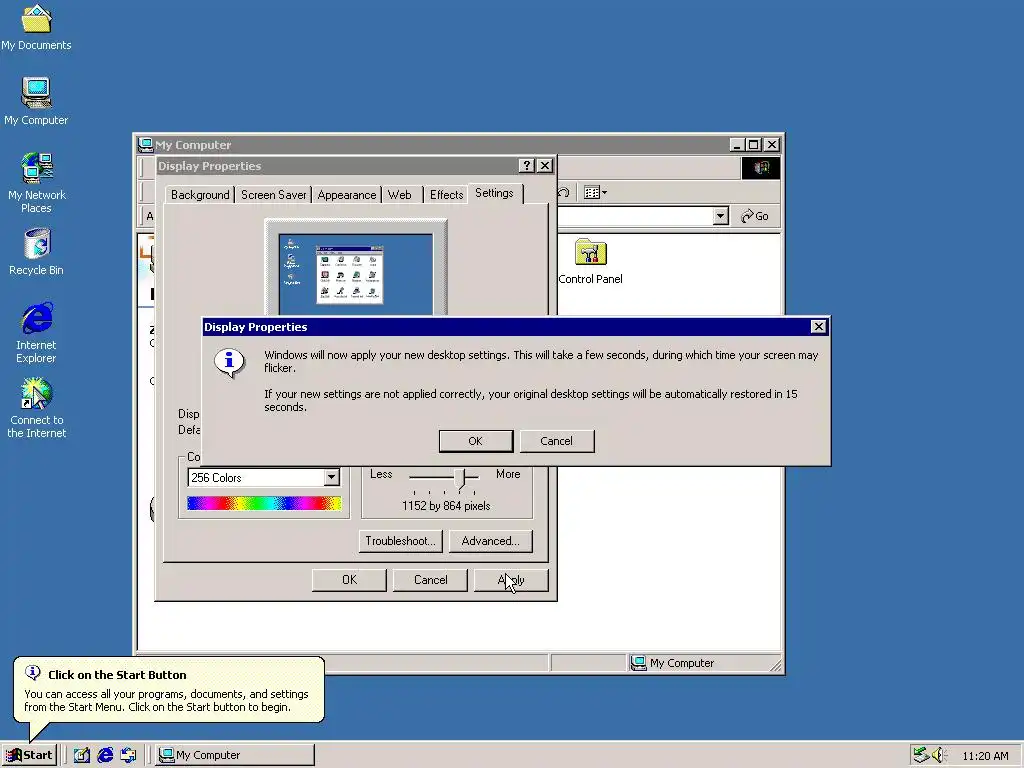Switch to the Web tab
This screenshot has width=1024, height=768.
pyautogui.click(x=400, y=195)
